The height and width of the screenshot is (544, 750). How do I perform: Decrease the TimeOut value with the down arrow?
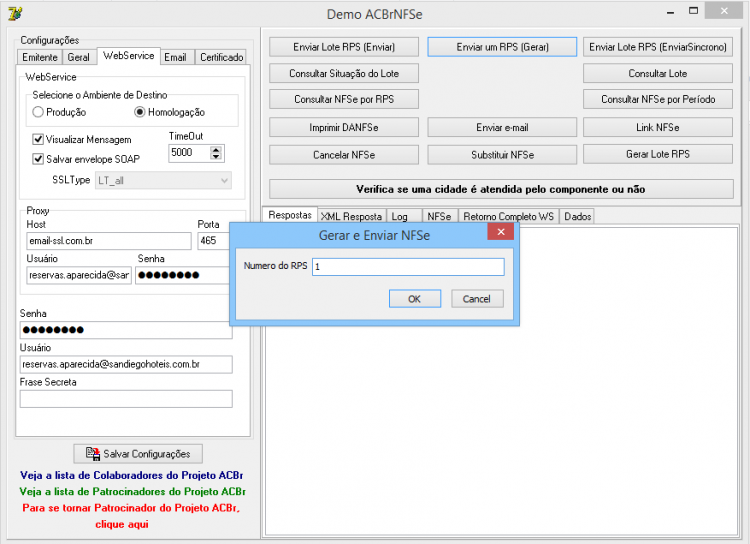pyautogui.click(x=216, y=156)
